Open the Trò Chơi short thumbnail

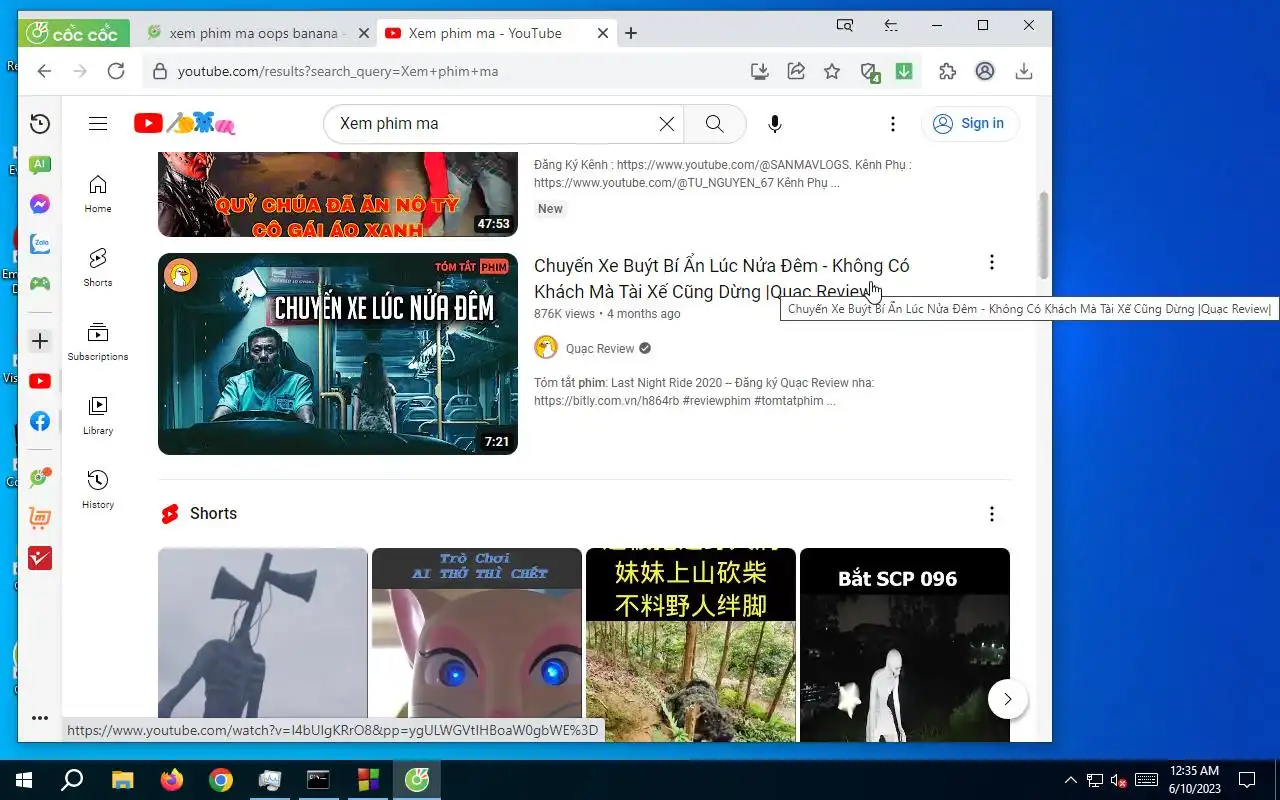click(x=477, y=645)
